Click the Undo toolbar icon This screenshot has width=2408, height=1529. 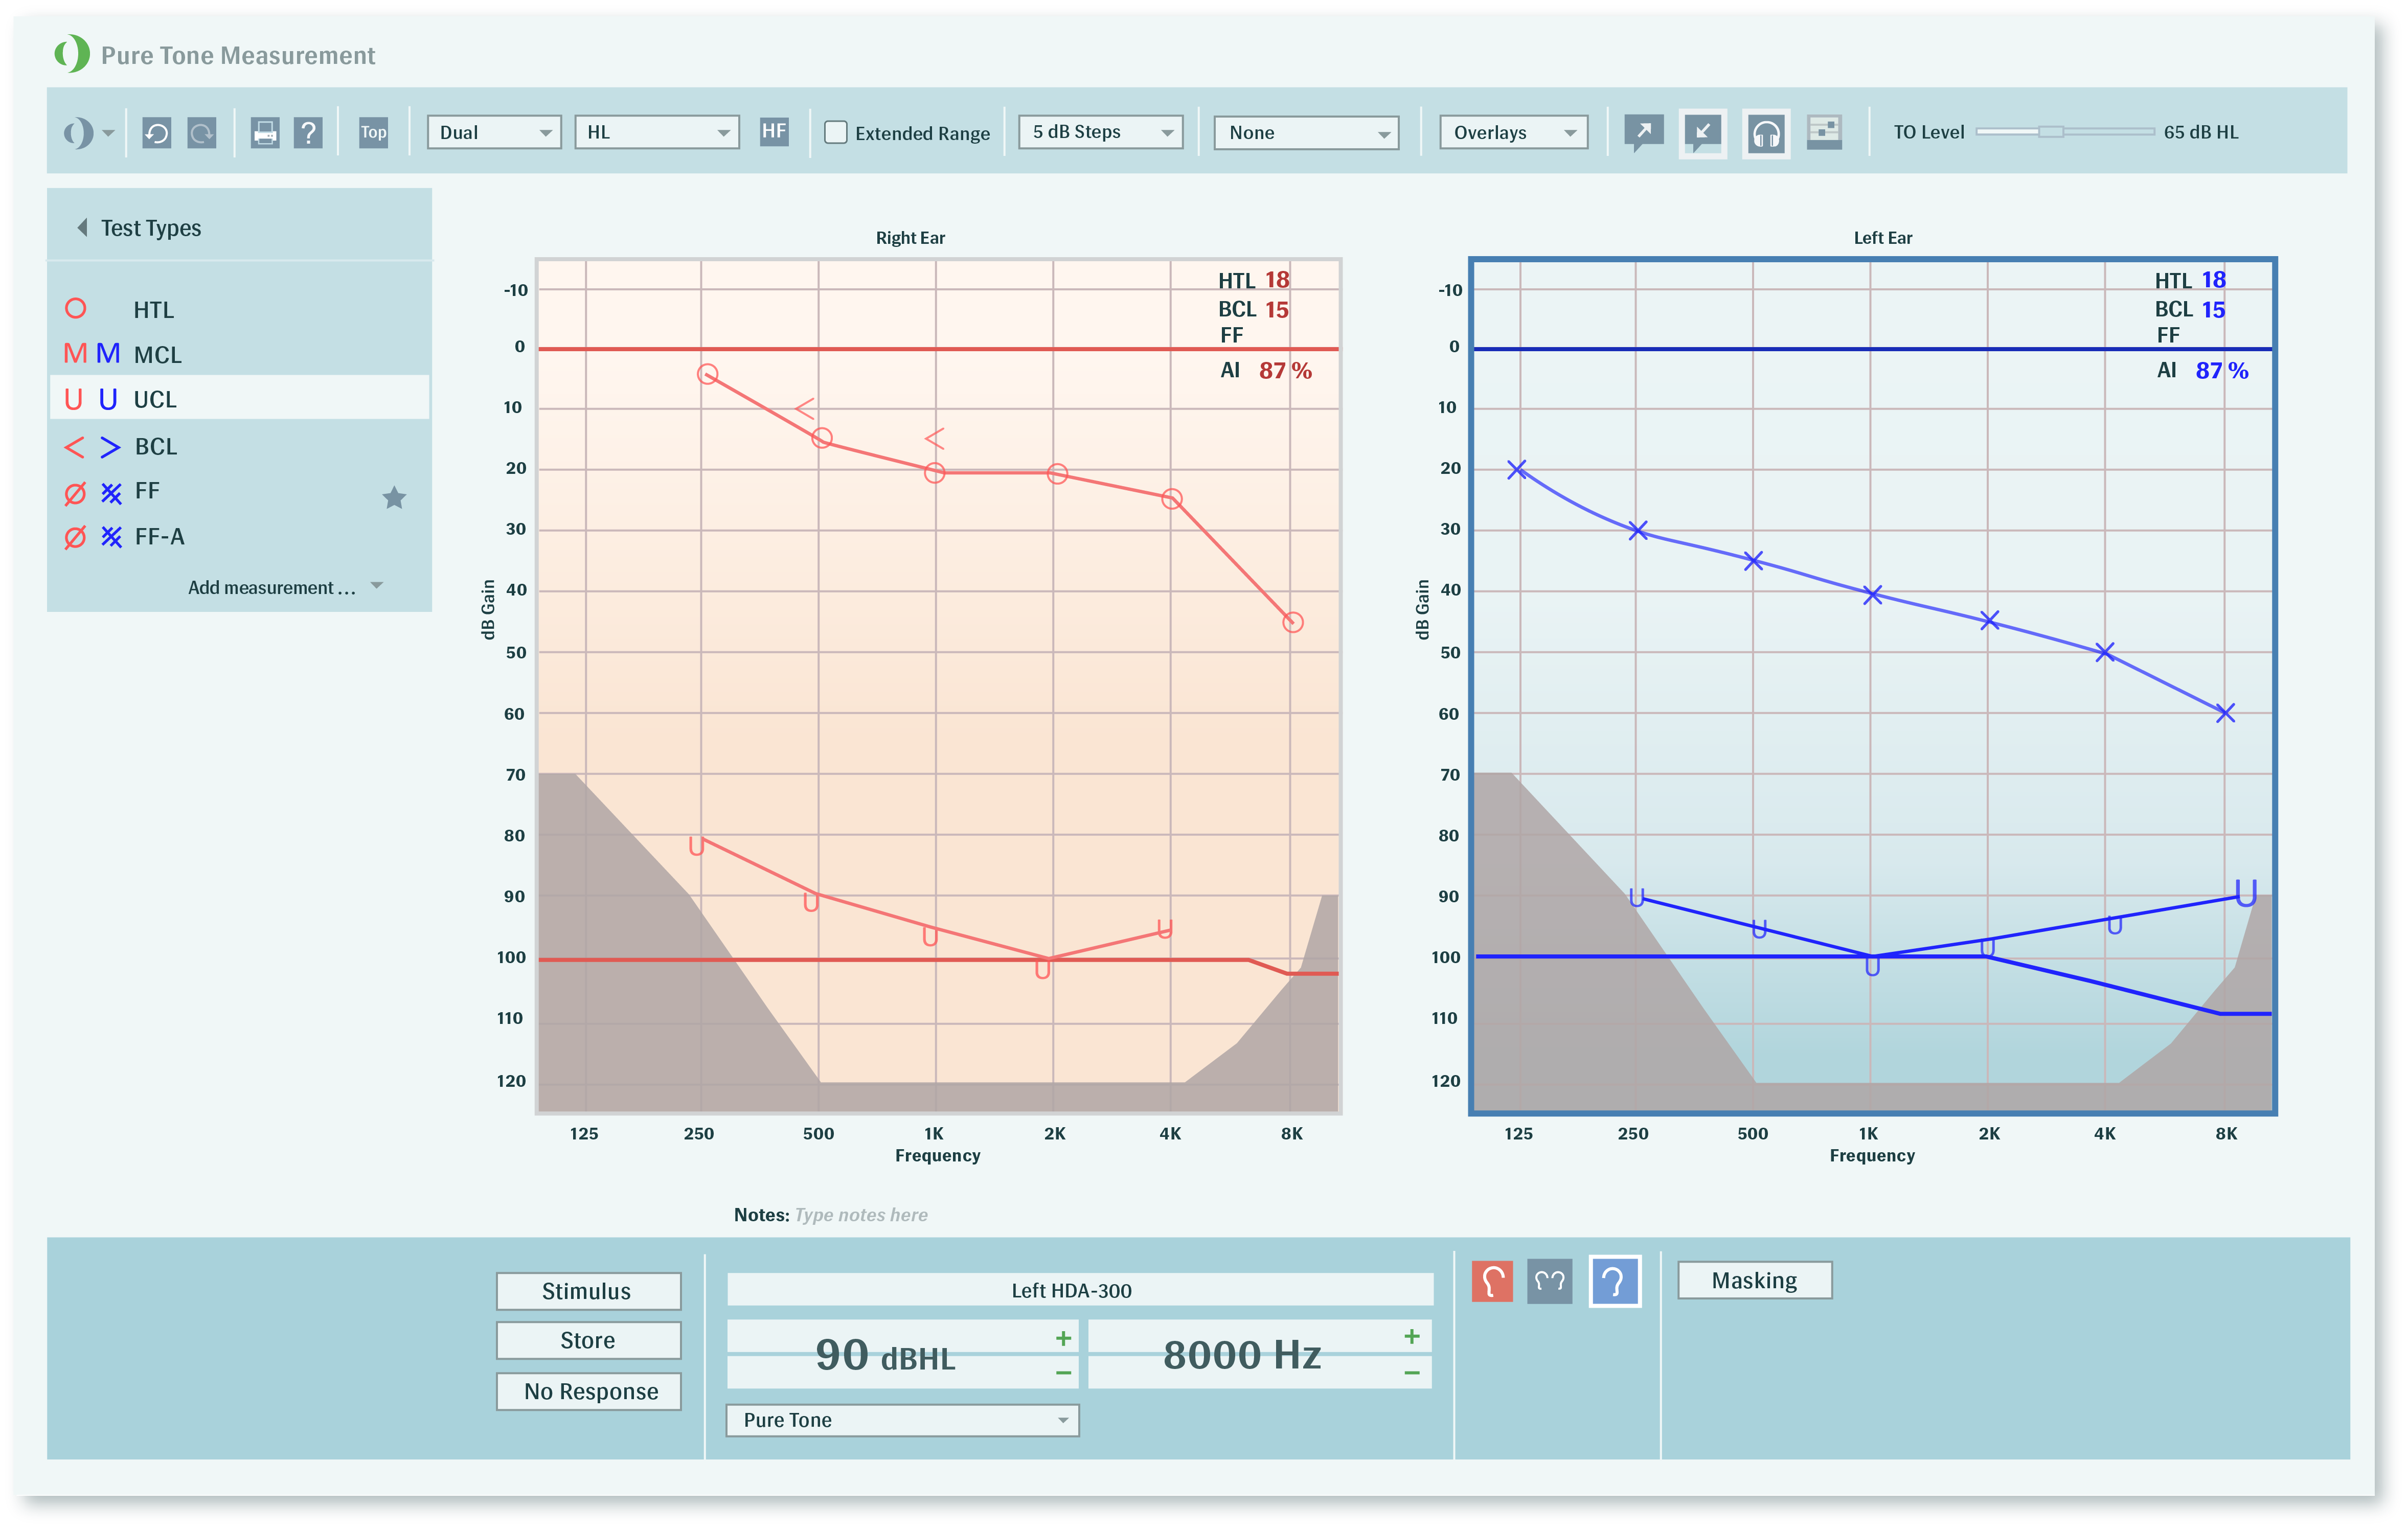coord(157,132)
